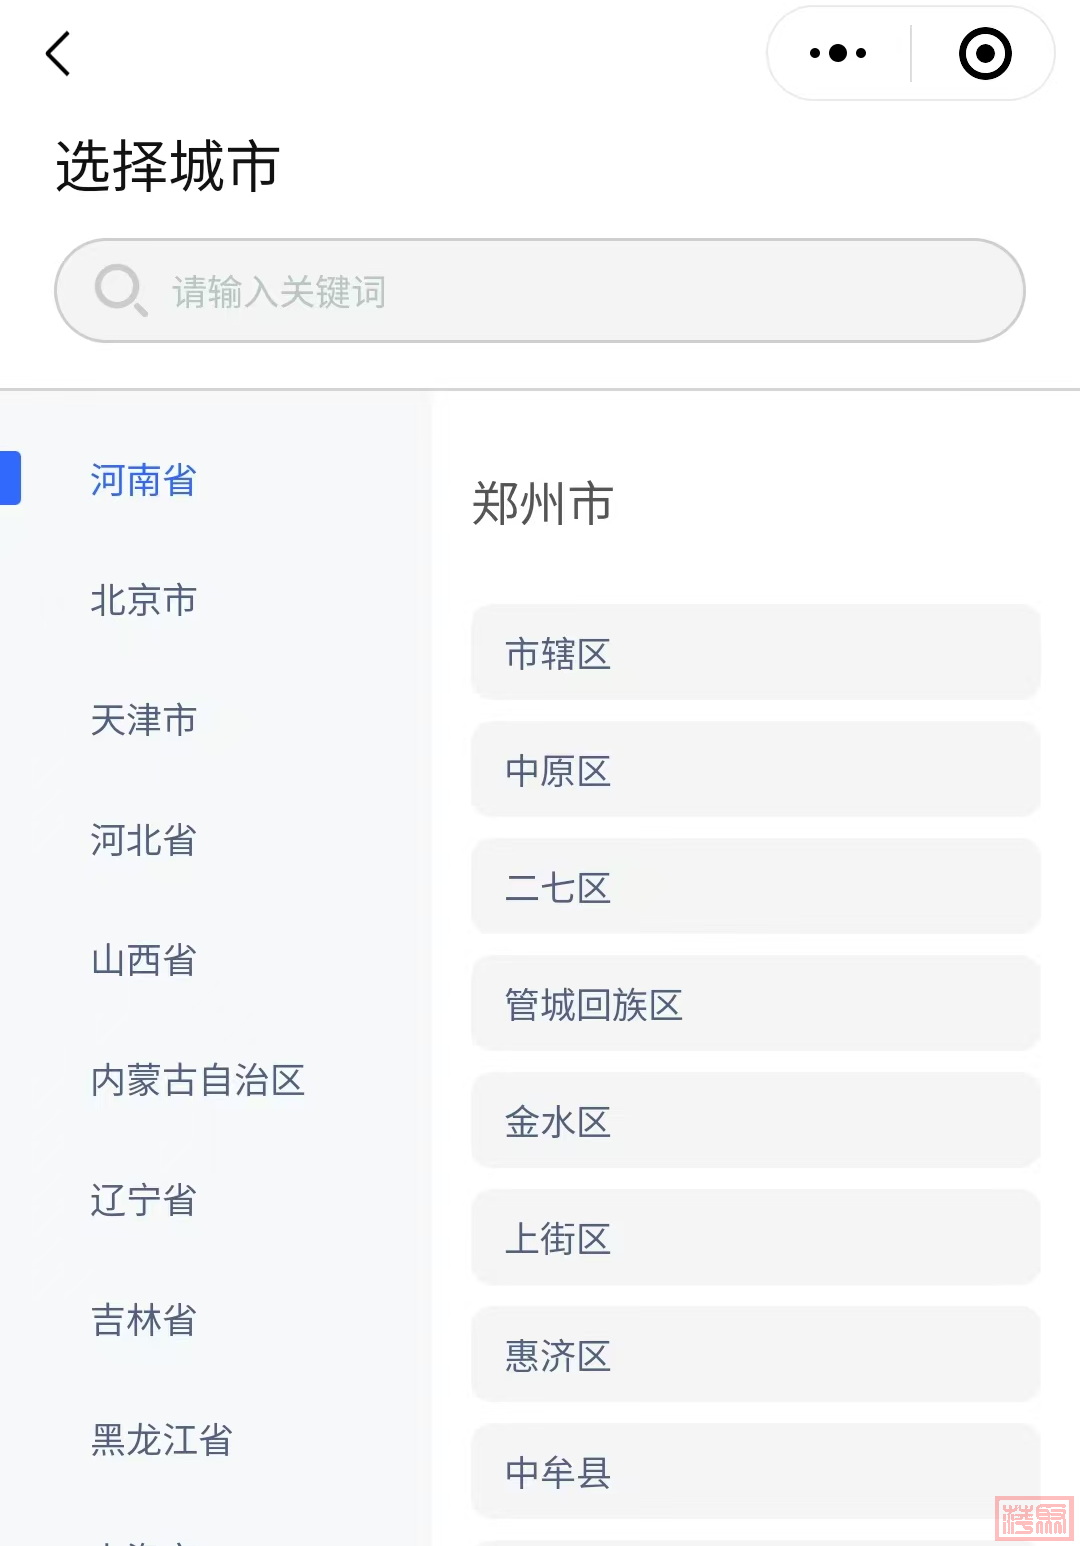Open the three-dot more menu
Screen dimensions: 1080x1546
pos(838,54)
